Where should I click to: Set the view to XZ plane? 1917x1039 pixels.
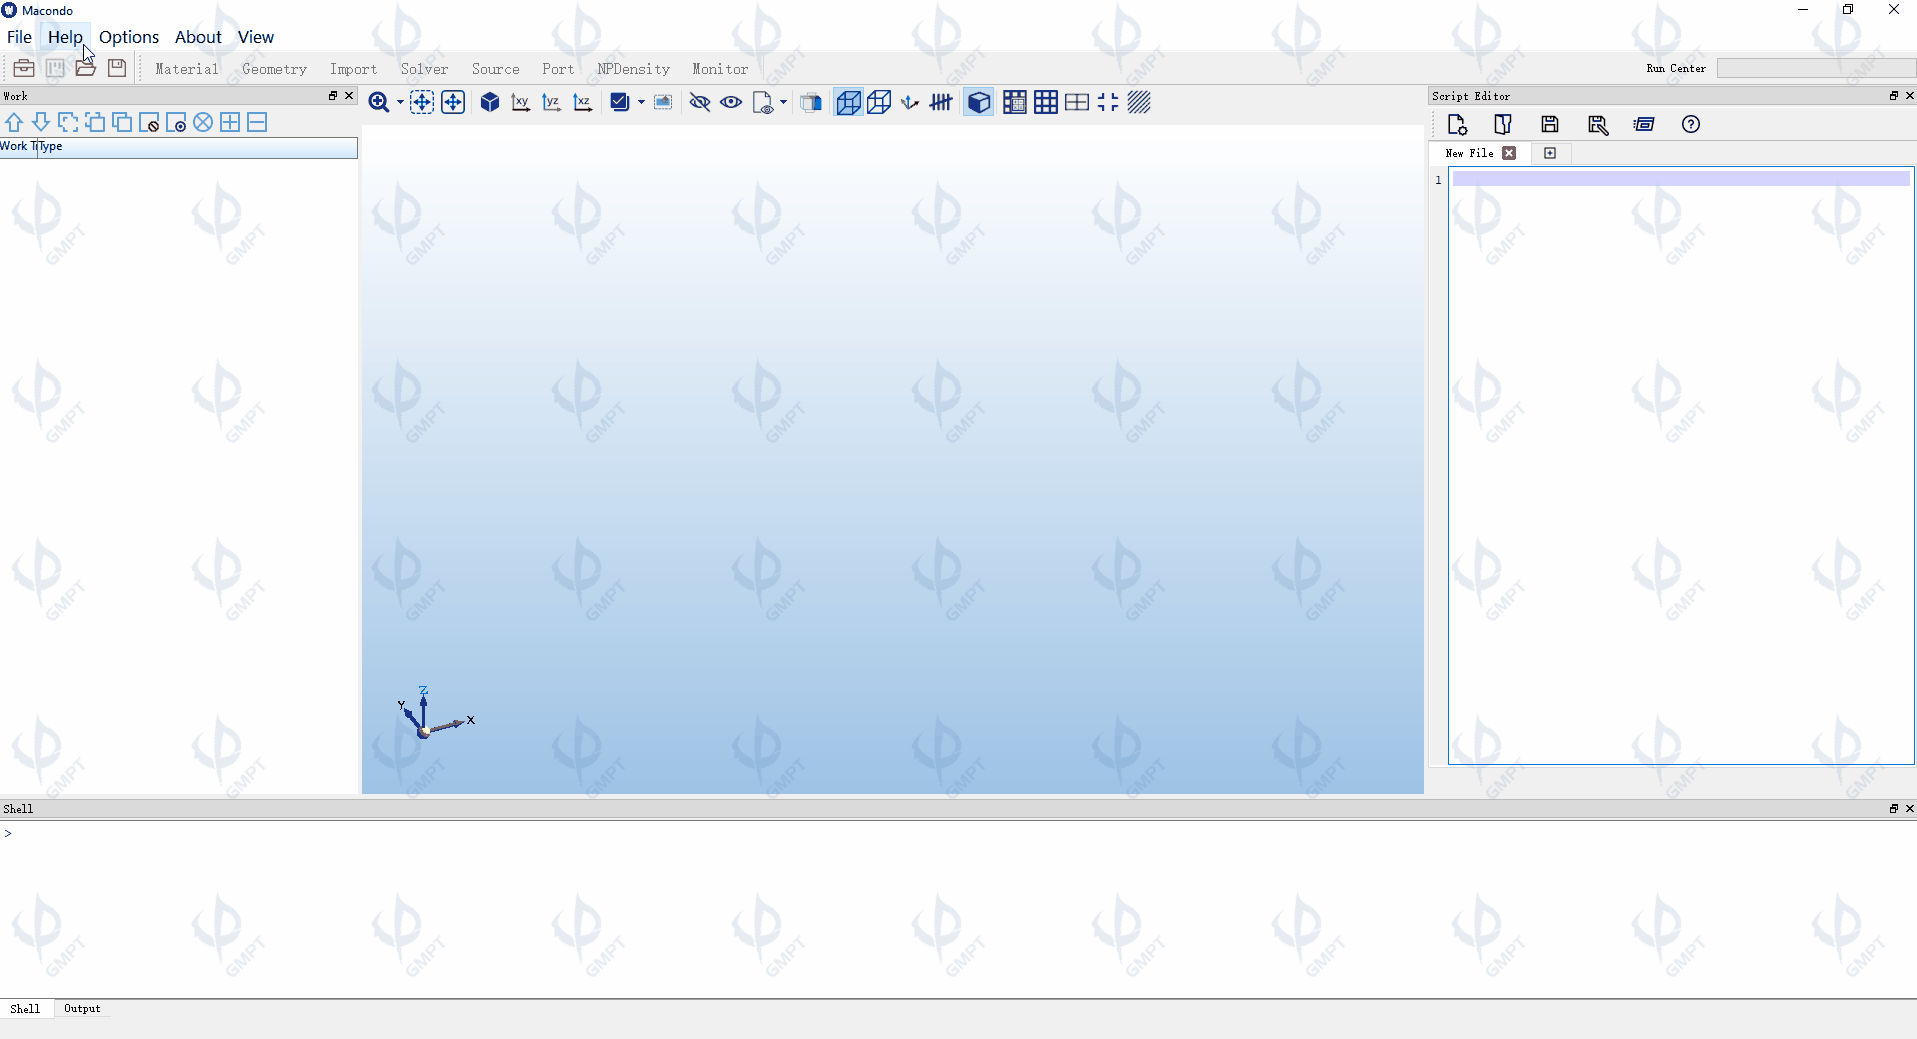pos(583,102)
